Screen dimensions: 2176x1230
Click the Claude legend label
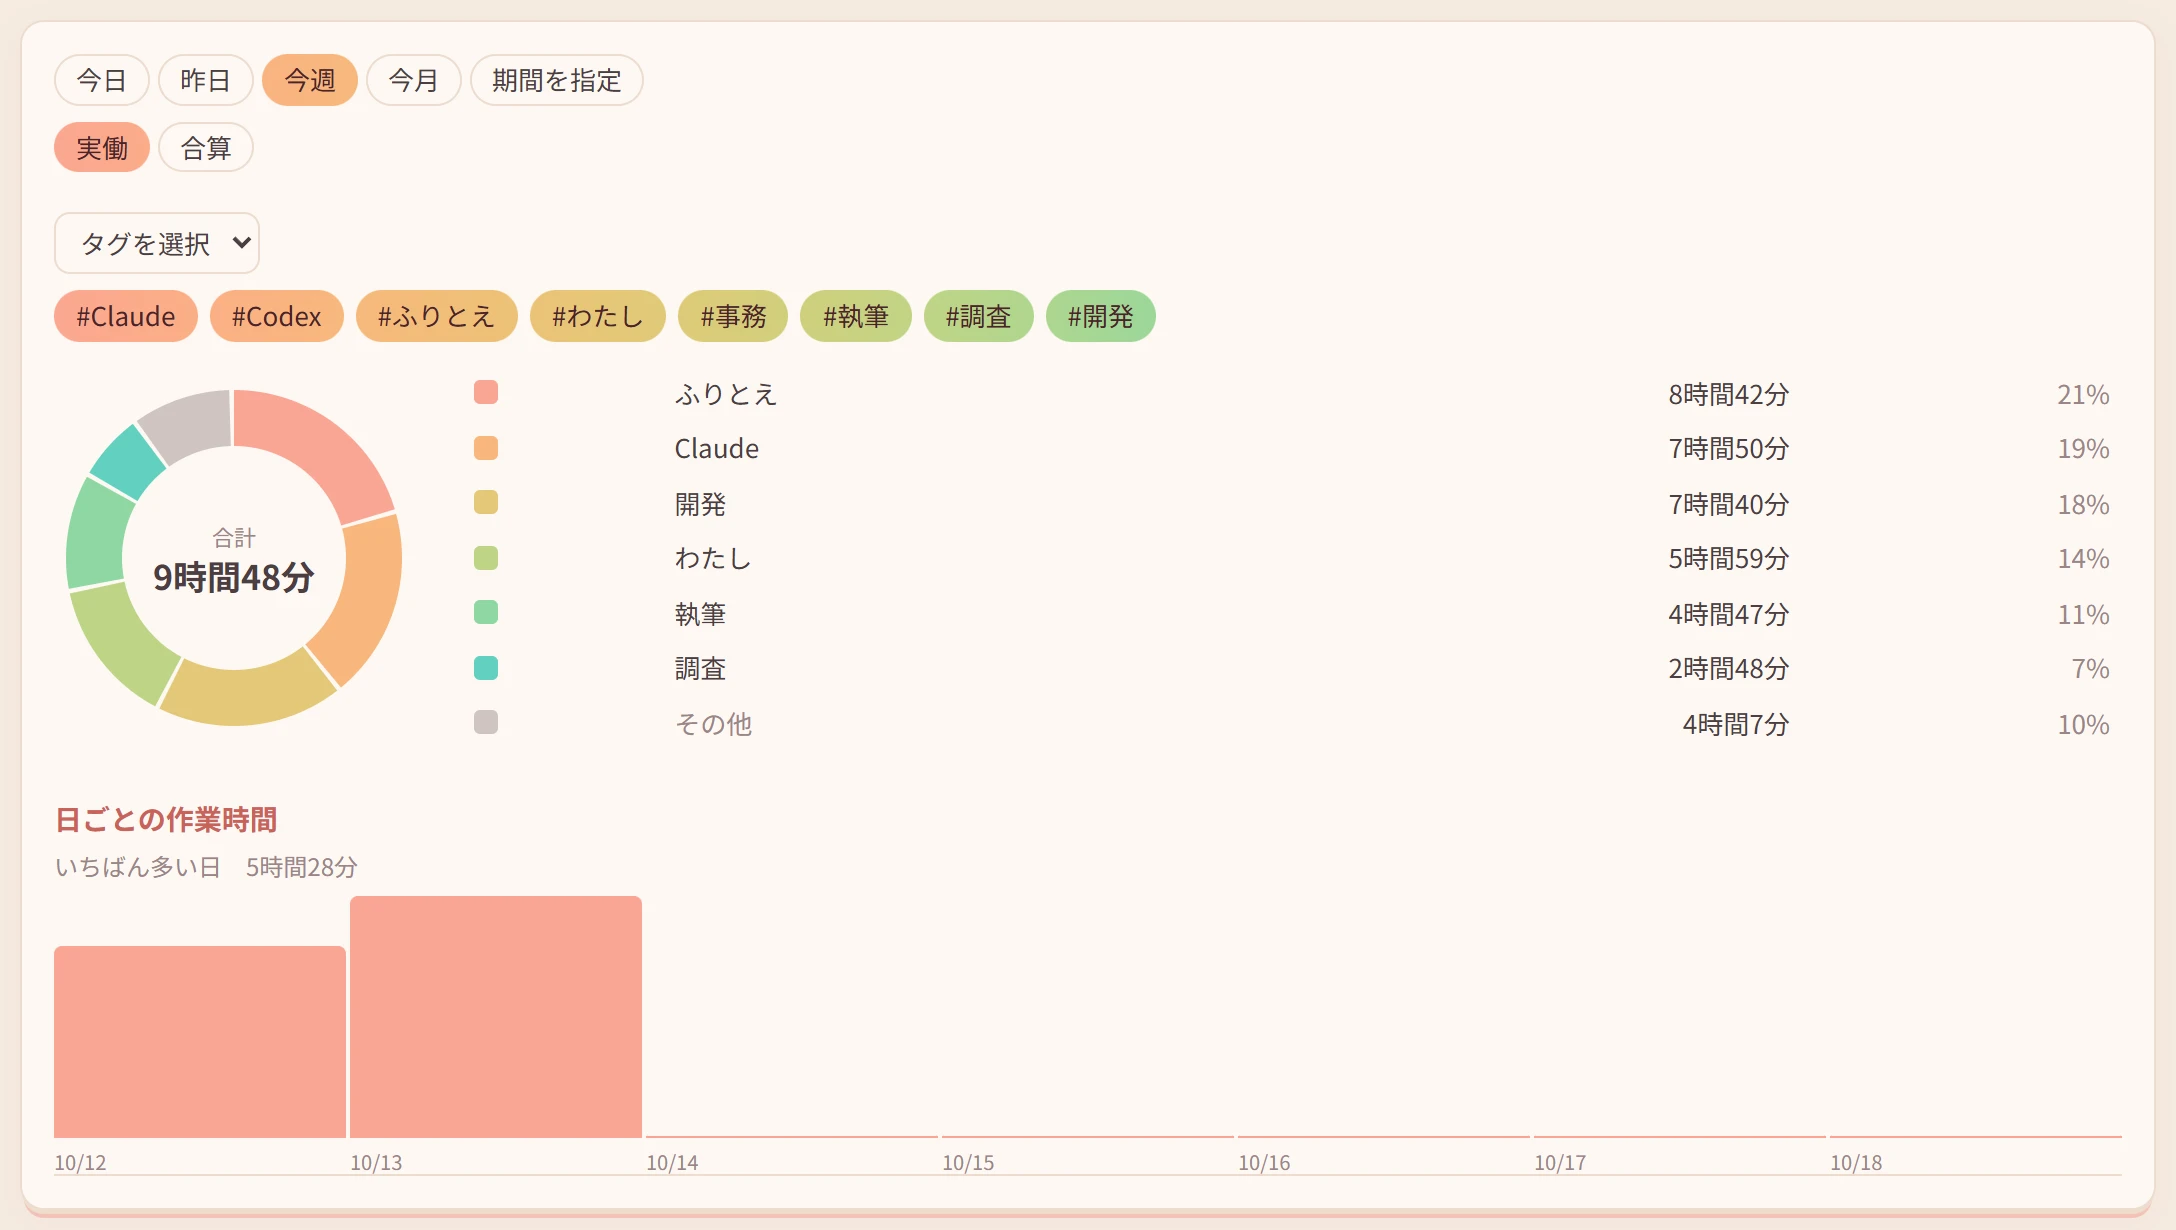tap(717, 449)
